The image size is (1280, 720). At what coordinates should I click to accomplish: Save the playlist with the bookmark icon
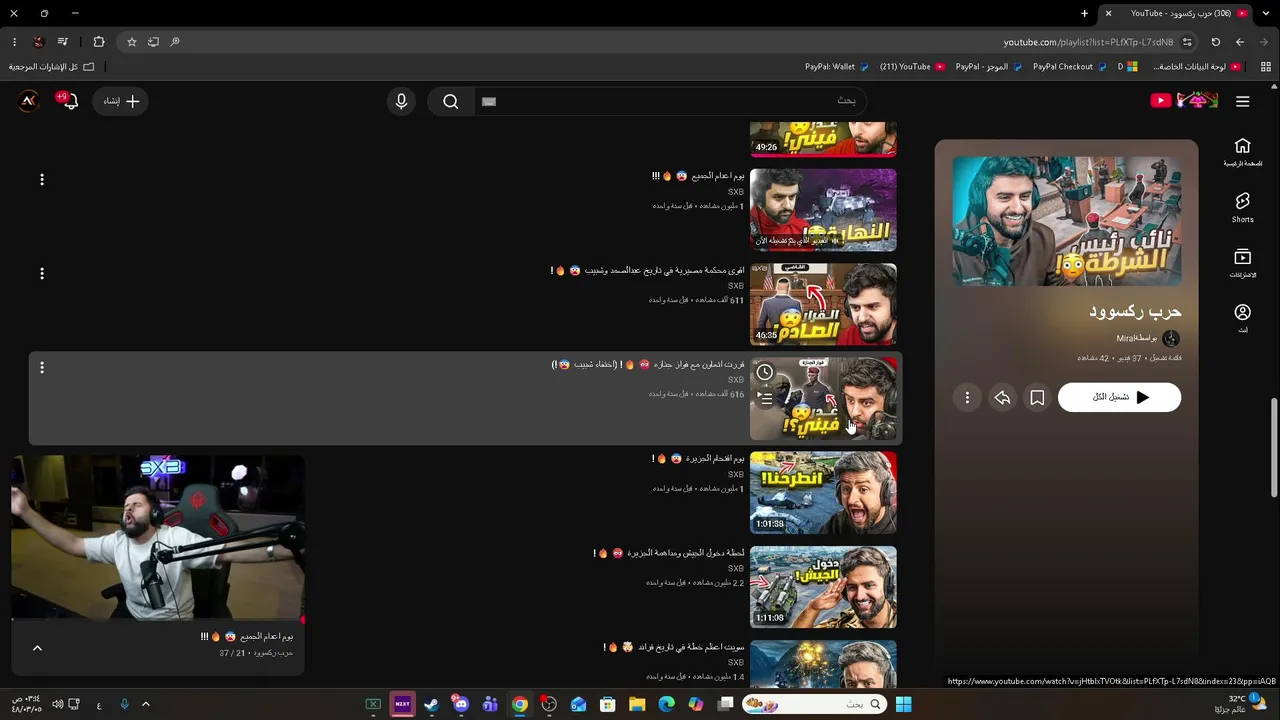1037,398
